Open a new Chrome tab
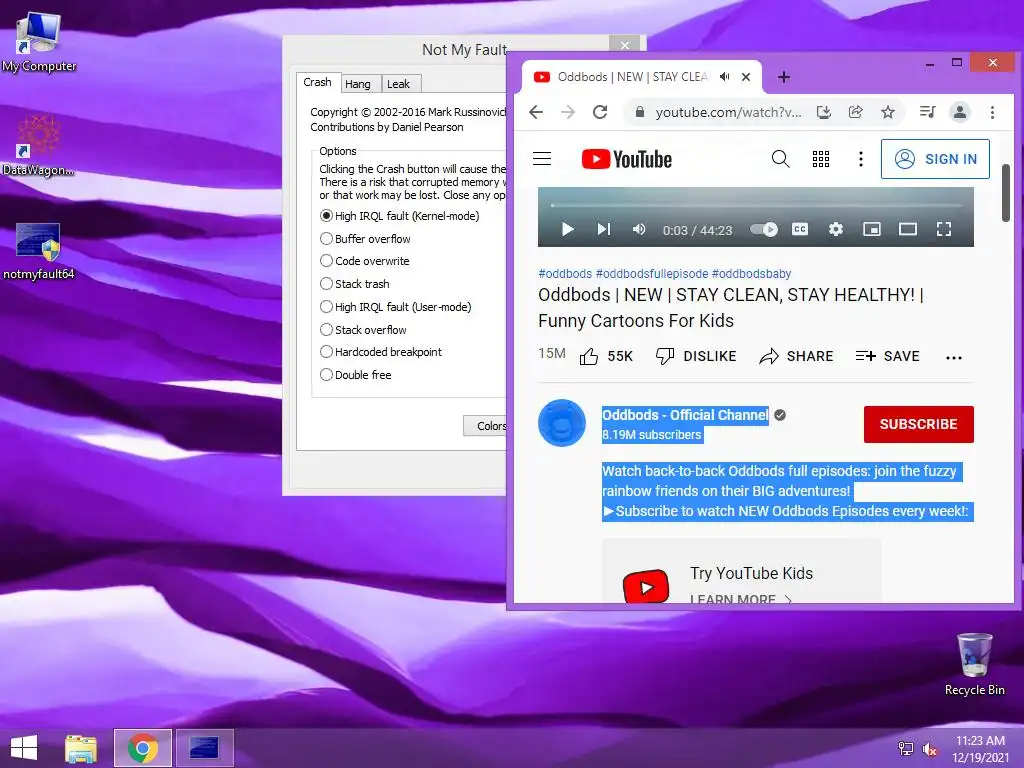The image size is (1024, 768). pyautogui.click(x=784, y=77)
